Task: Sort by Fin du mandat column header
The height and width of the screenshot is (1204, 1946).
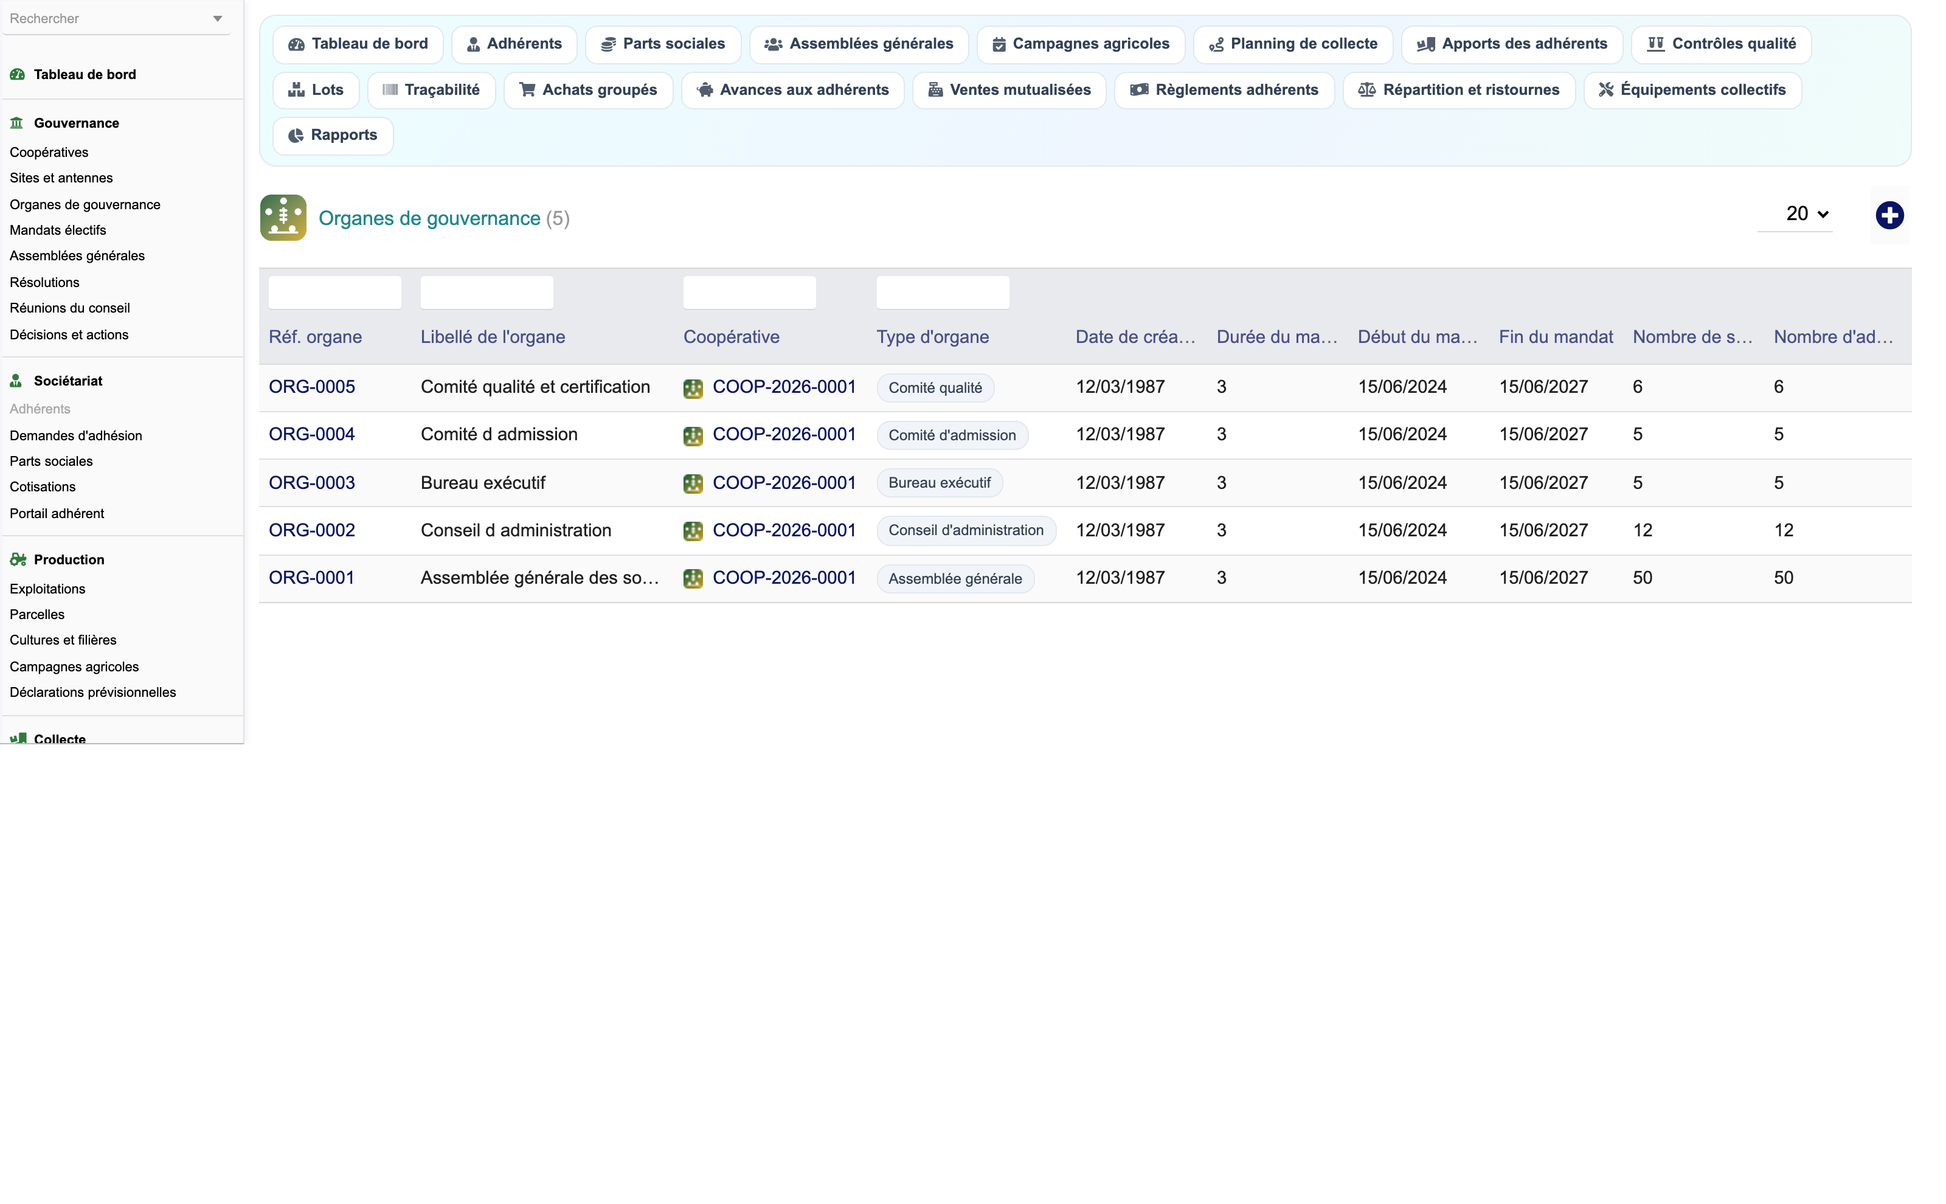Action: click(x=1556, y=337)
